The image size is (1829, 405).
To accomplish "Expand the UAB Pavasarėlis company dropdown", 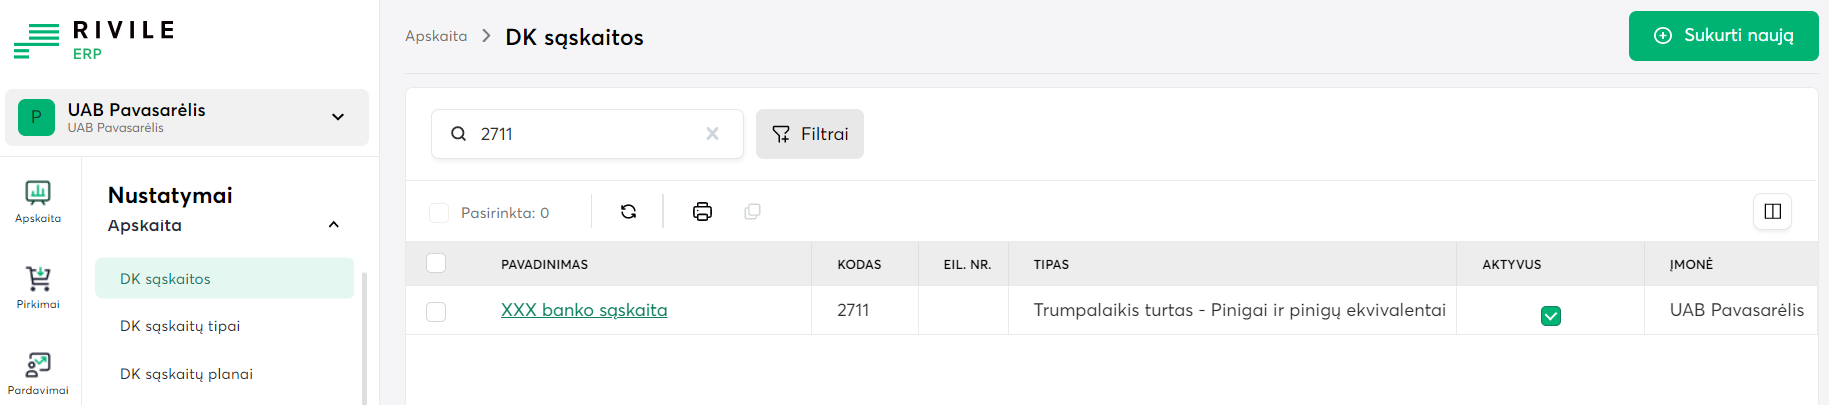I will pyautogui.click(x=338, y=117).
